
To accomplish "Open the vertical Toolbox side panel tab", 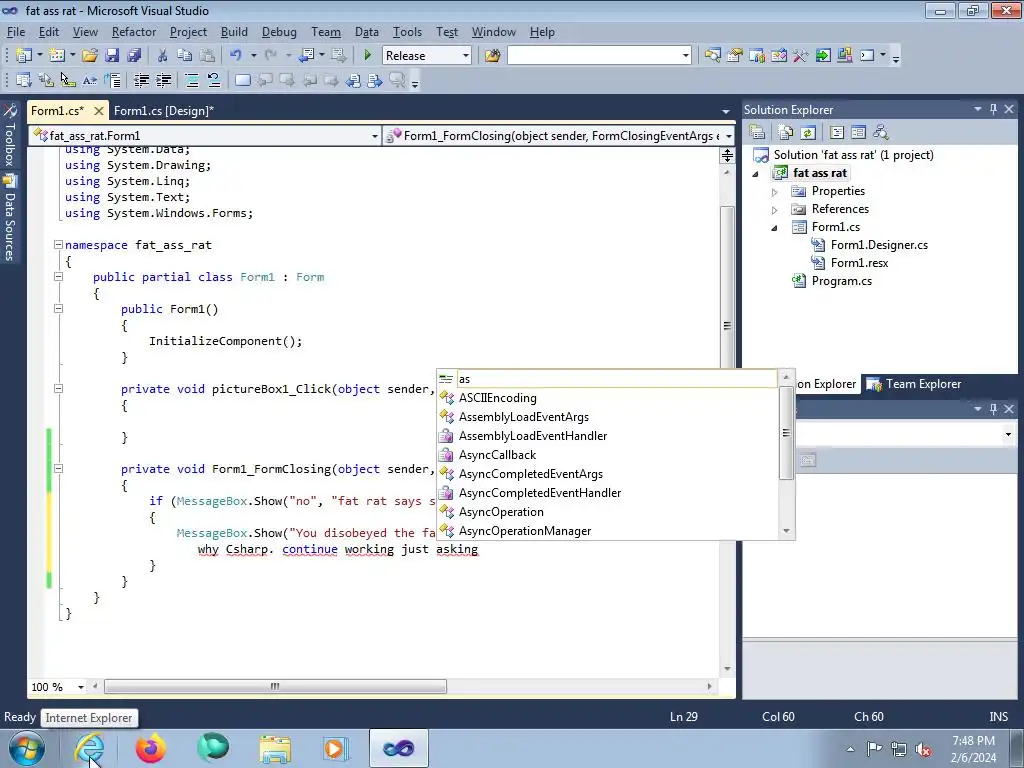I will click(x=9, y=135).
